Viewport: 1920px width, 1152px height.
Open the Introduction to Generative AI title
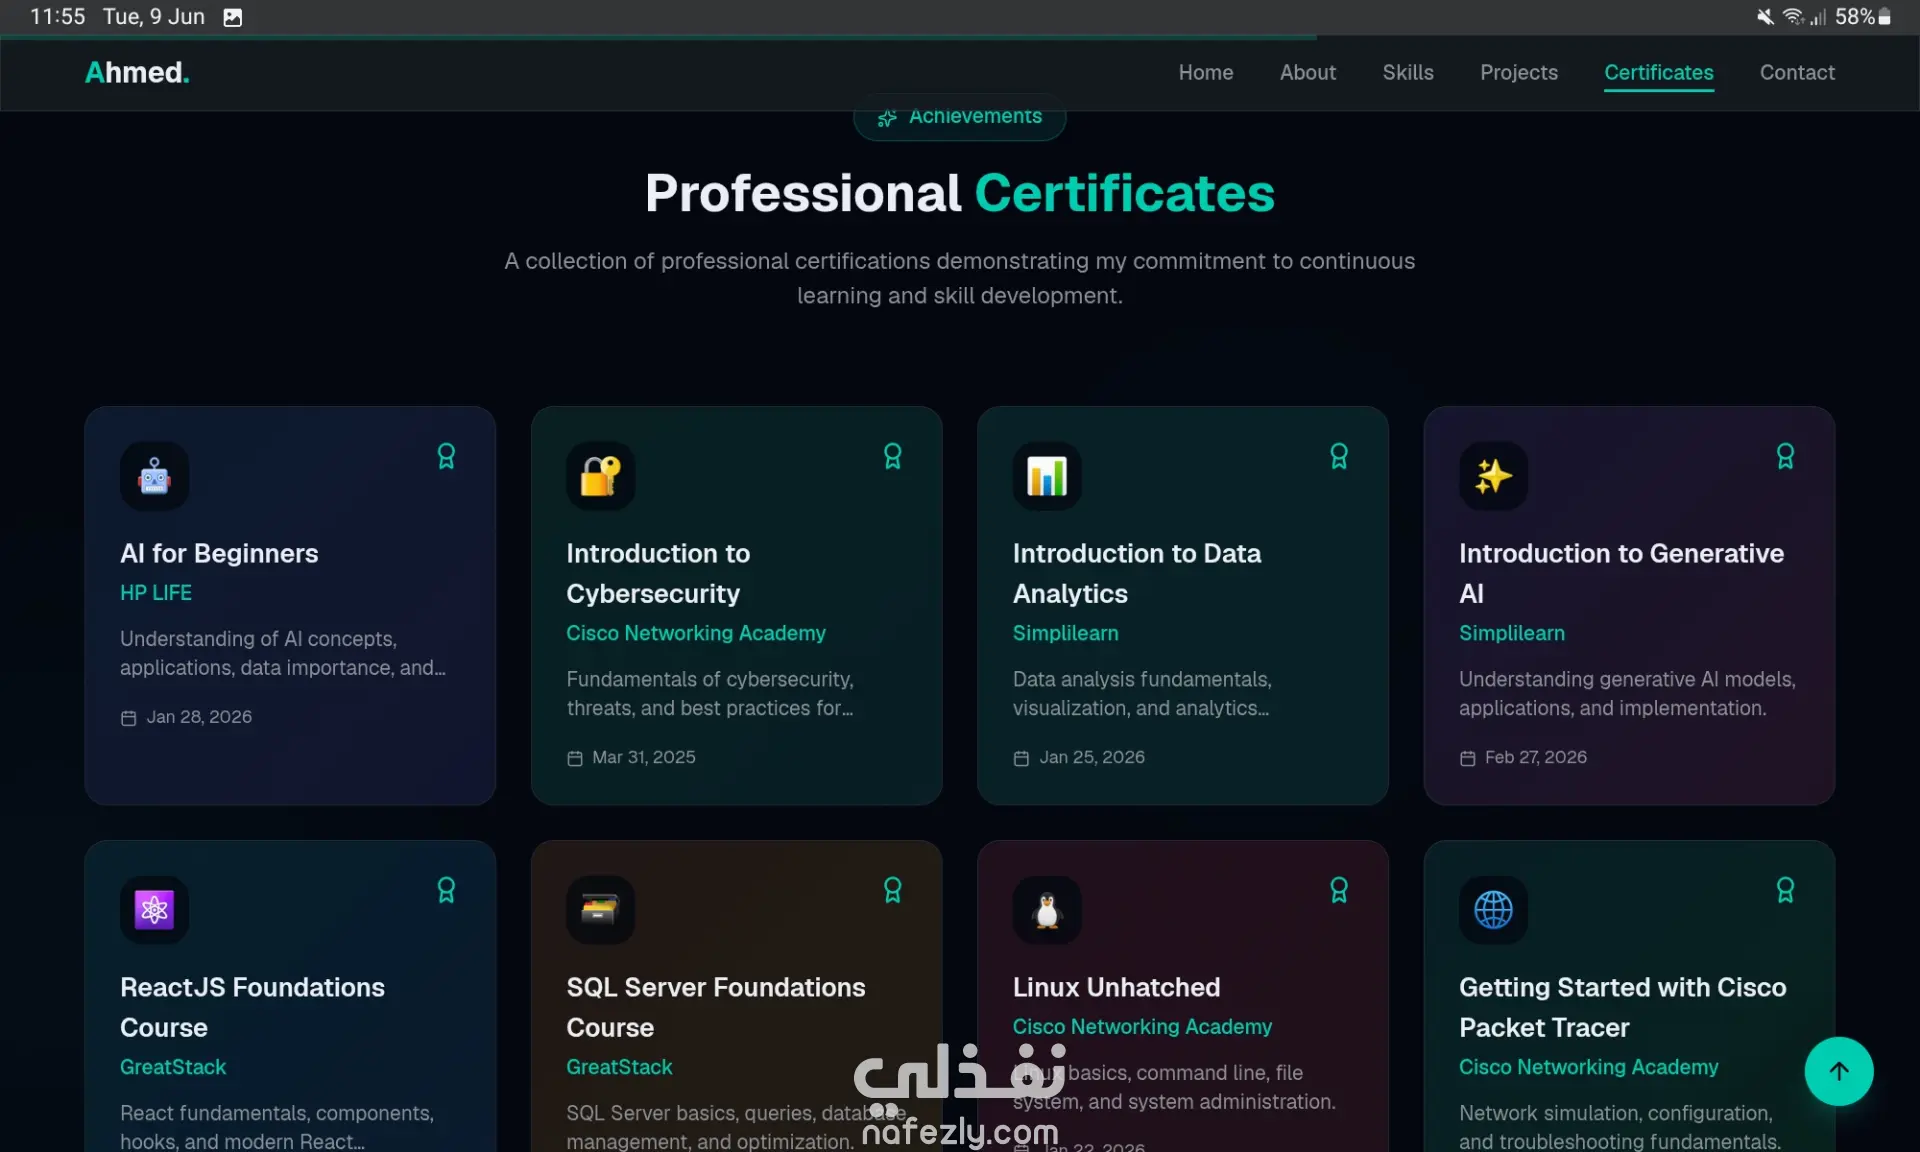(1621, 573)
